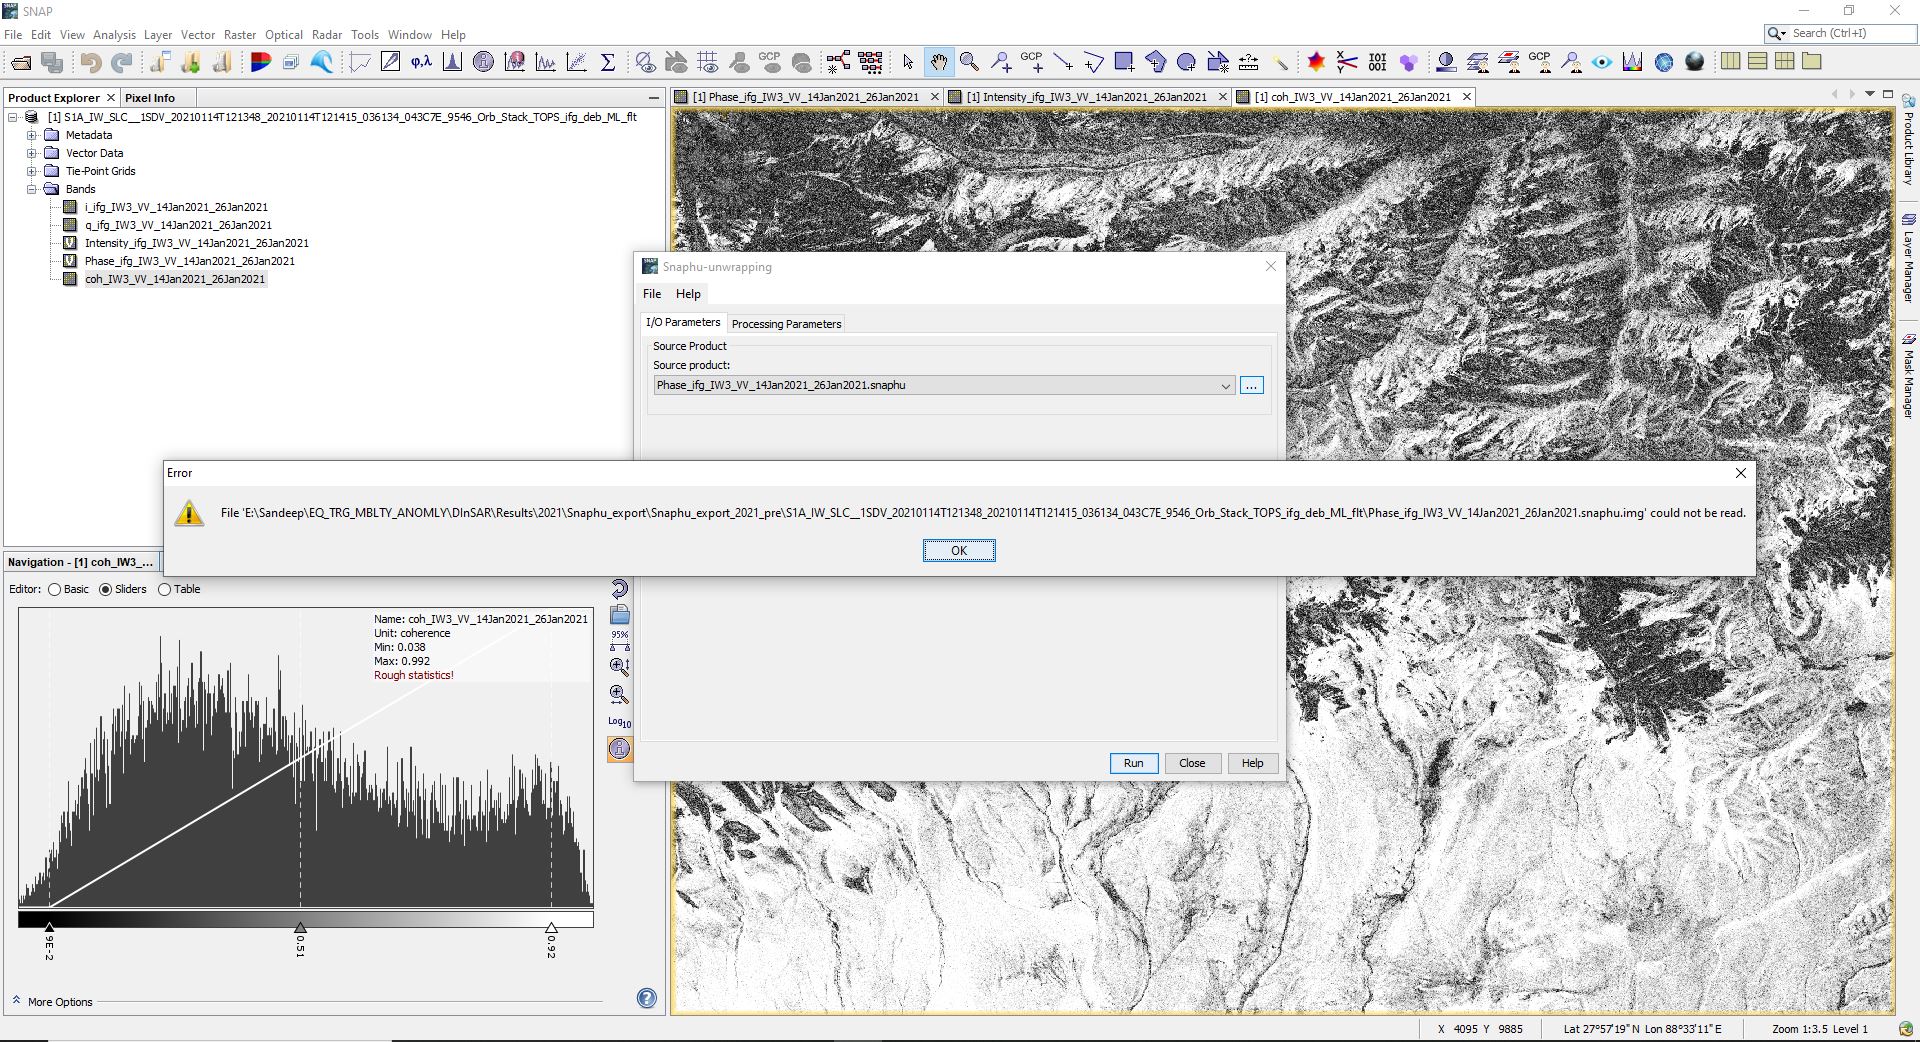Image resolution: width=1920 pixels, height=1042 pixels.
Task: Expand the Metadata node in Product Explorer
Action: point(32,134)
